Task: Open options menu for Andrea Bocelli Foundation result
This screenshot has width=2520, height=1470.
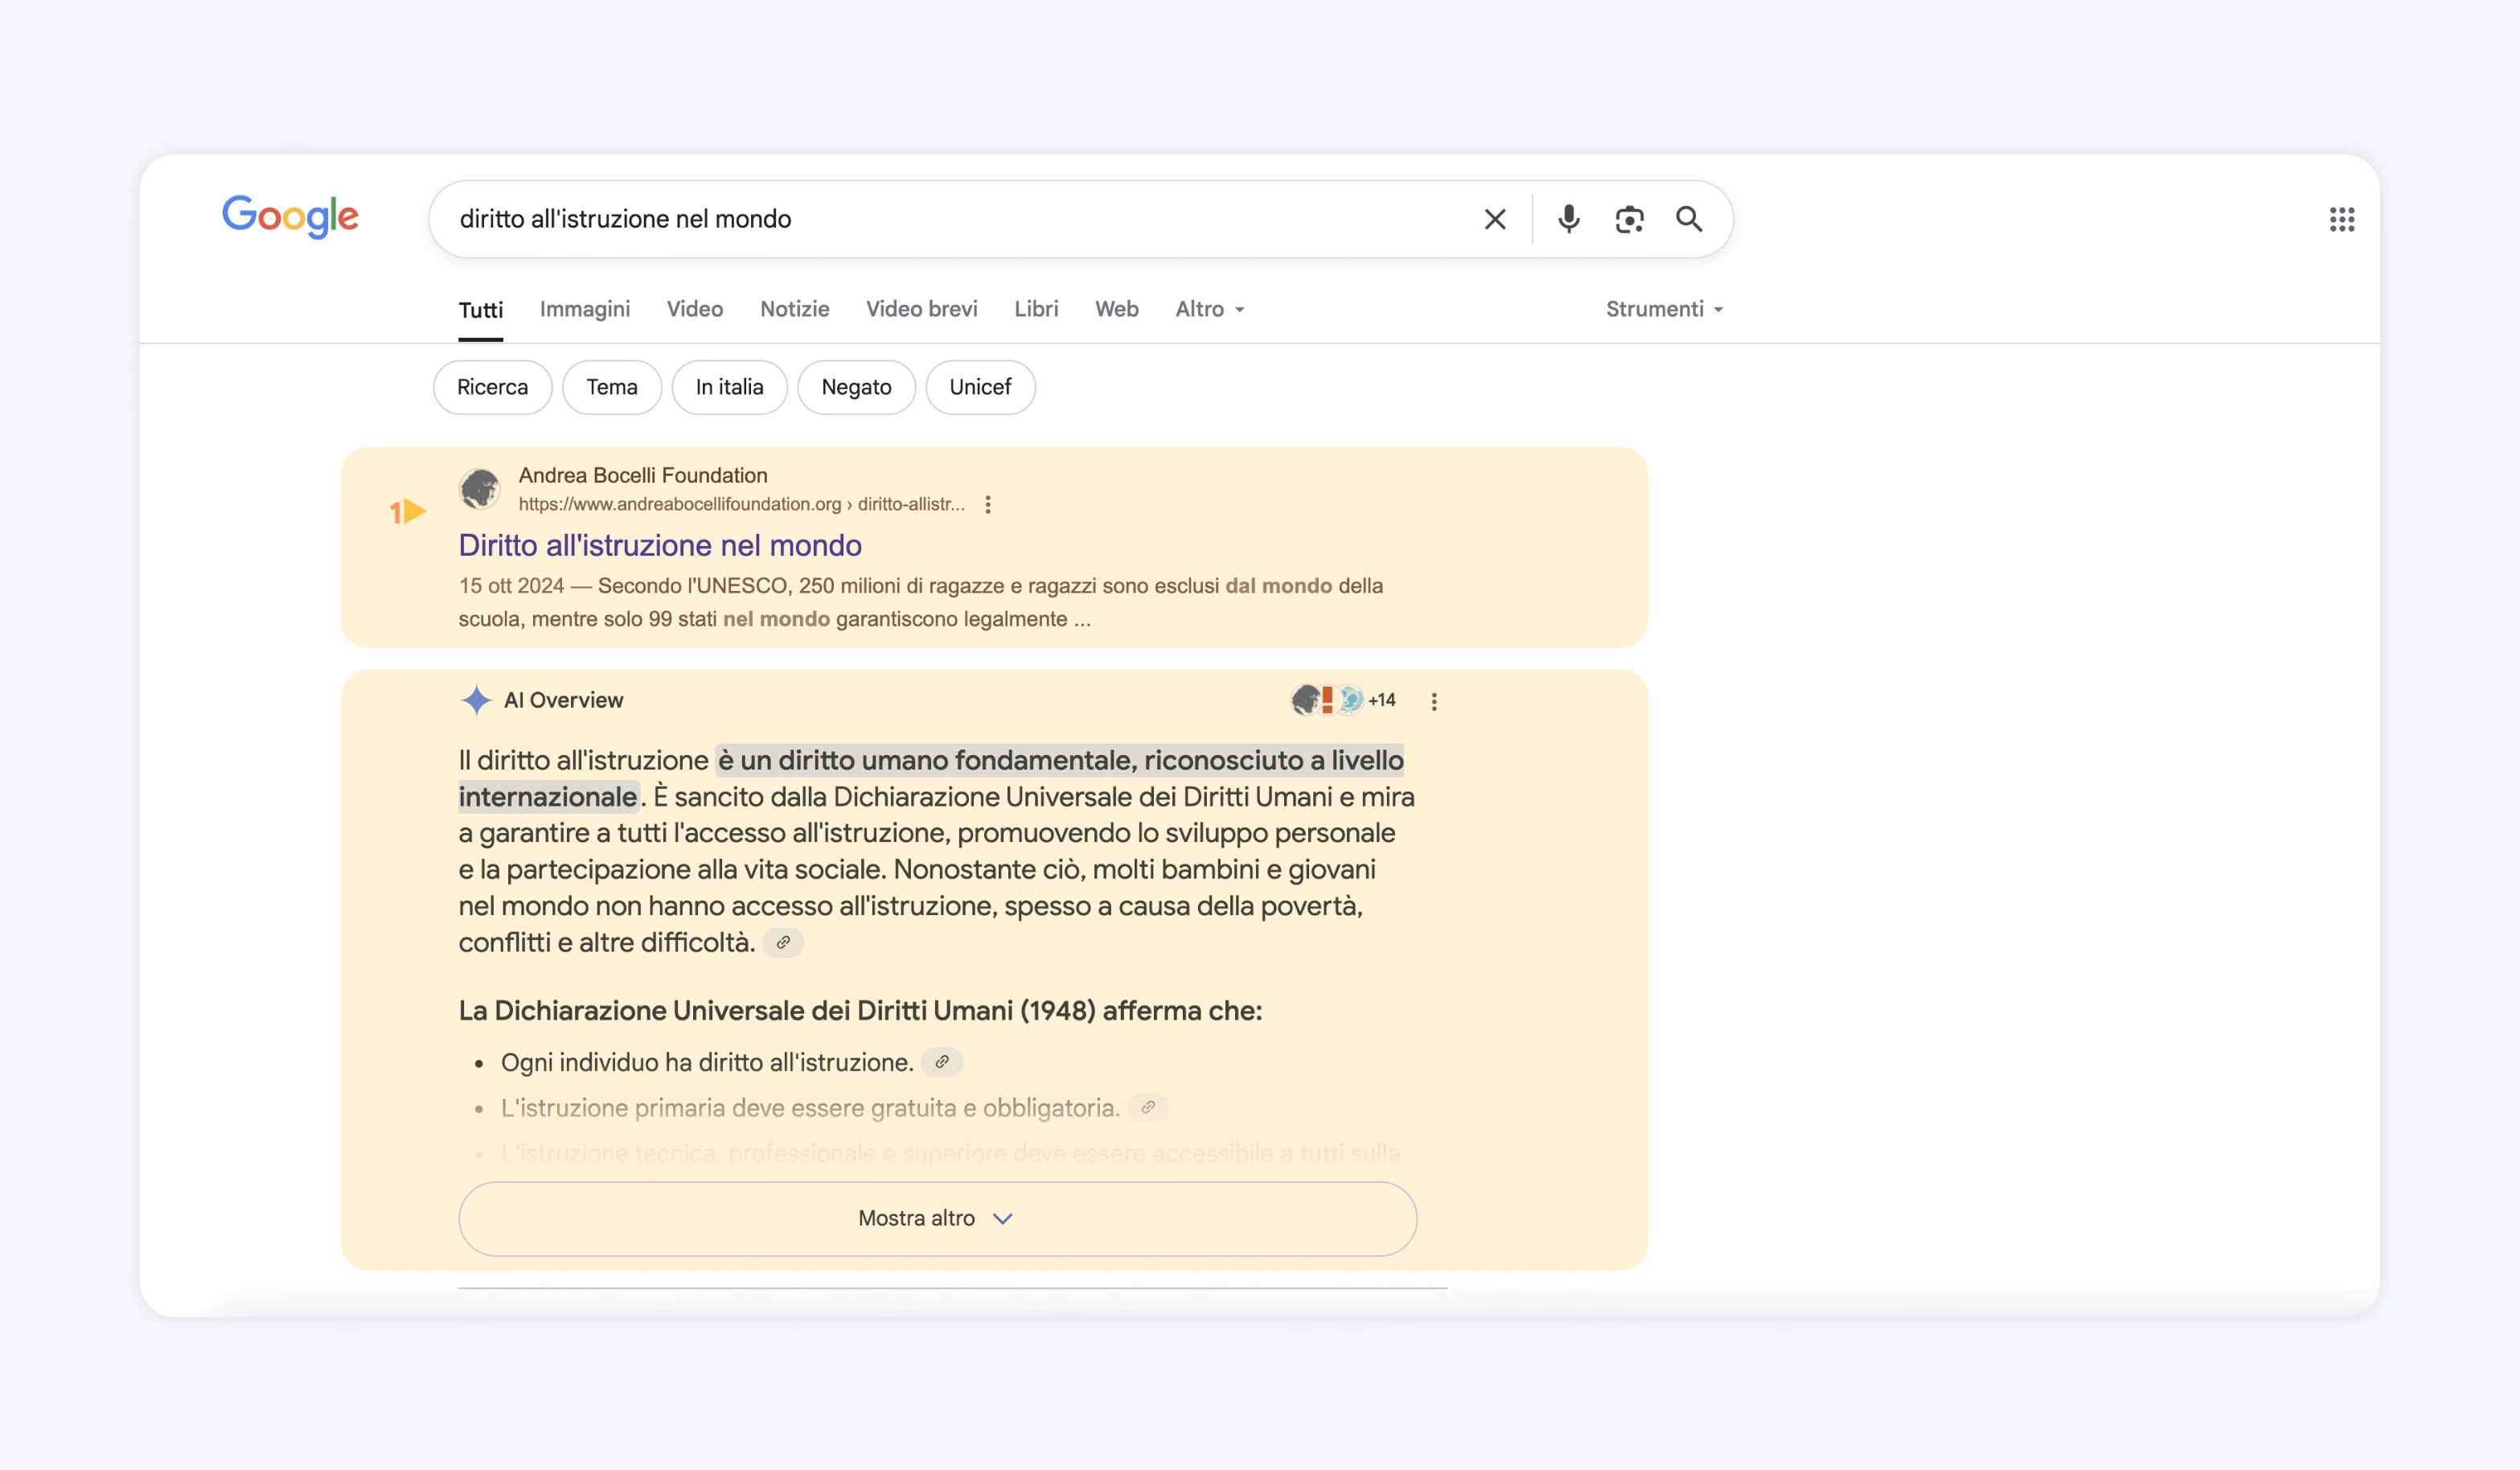Action: 988,505
